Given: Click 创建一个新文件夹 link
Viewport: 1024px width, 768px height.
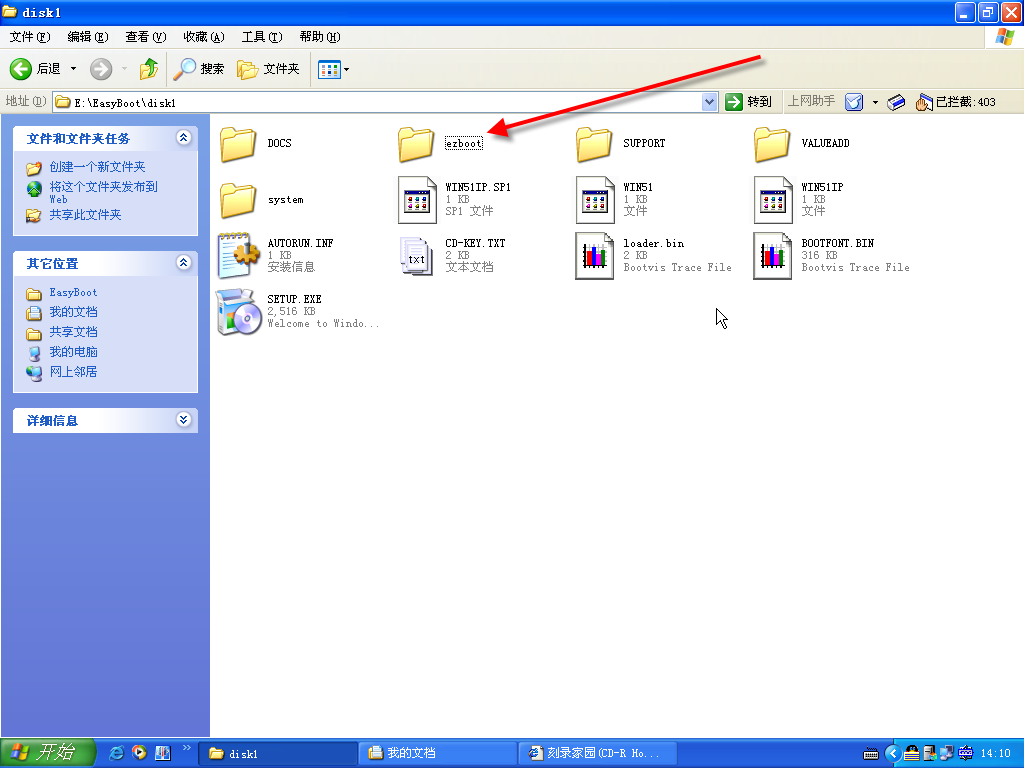Looking at the screenshot, I should pos(97,167).
